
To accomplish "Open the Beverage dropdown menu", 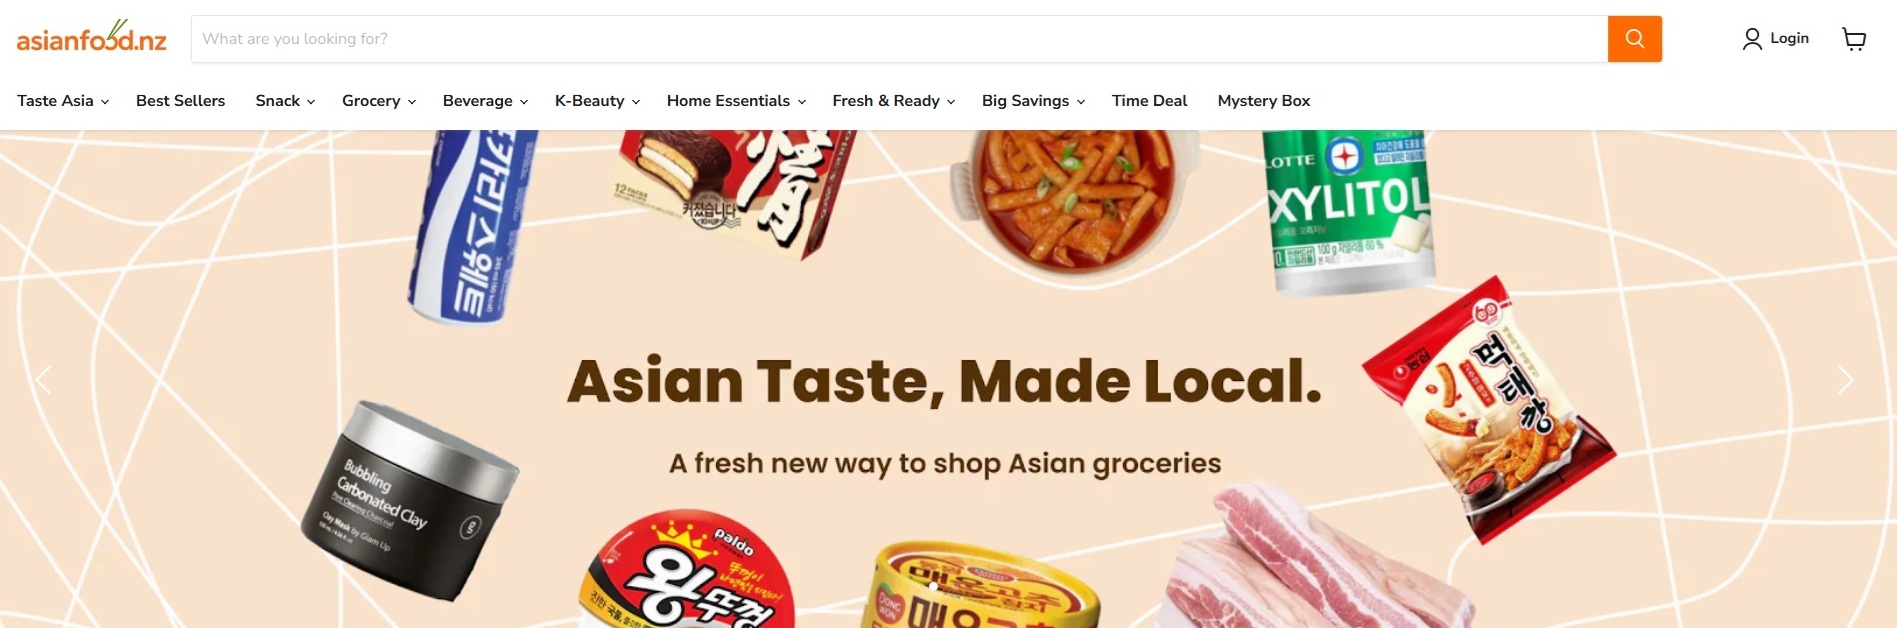I will point(485,101).
